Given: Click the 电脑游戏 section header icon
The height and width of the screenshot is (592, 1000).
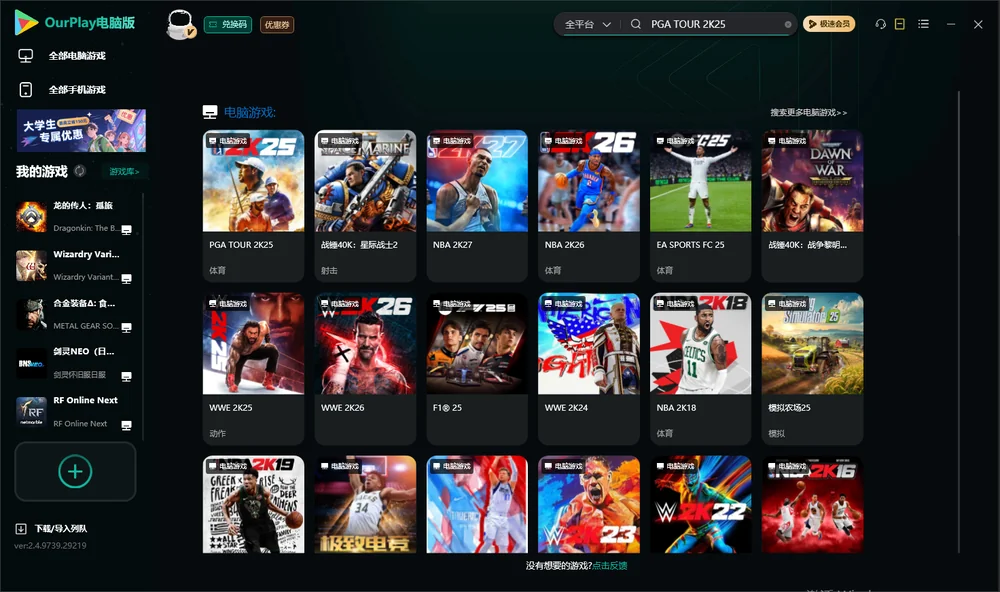Looking at the screenshot, I should coord(210,112).
